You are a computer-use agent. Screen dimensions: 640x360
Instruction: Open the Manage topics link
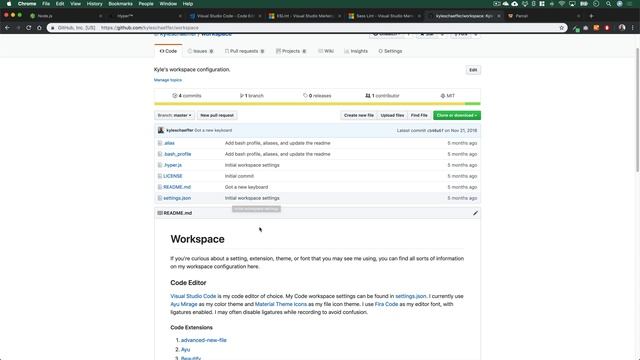168,80
